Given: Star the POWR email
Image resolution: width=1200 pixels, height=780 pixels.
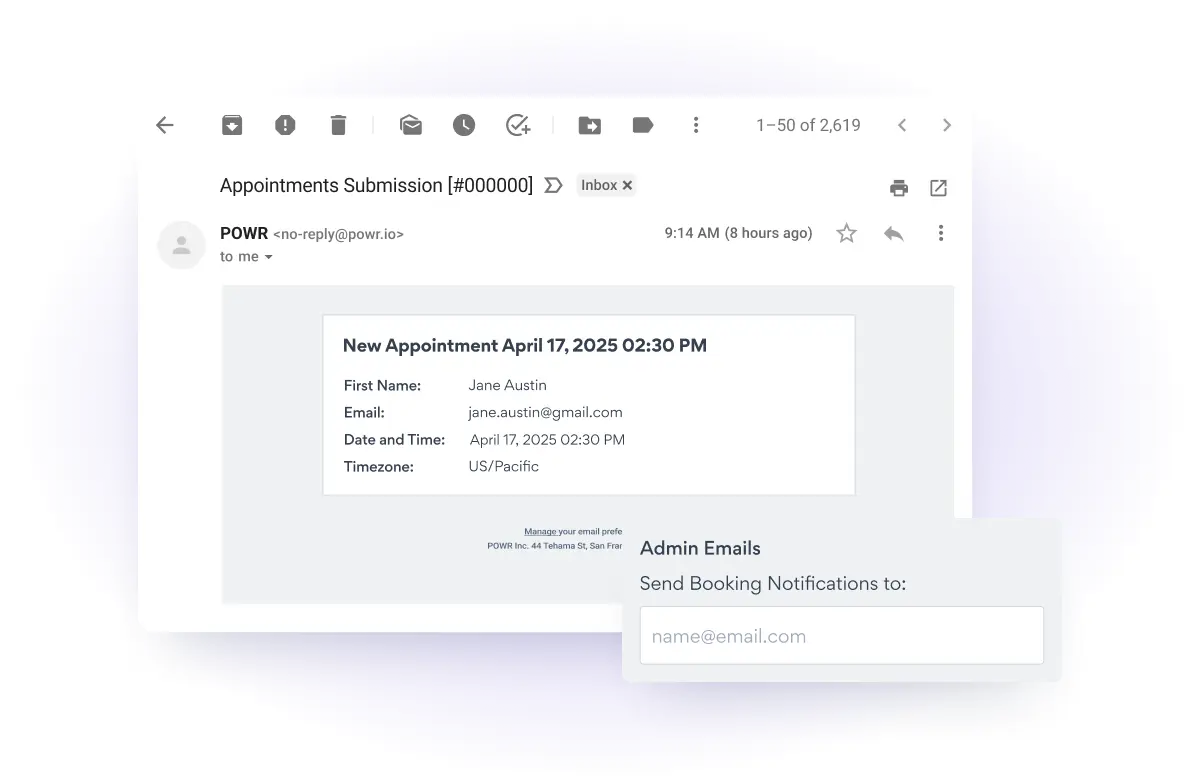Looking at the screenshot, I should click(x=847, y=233).
